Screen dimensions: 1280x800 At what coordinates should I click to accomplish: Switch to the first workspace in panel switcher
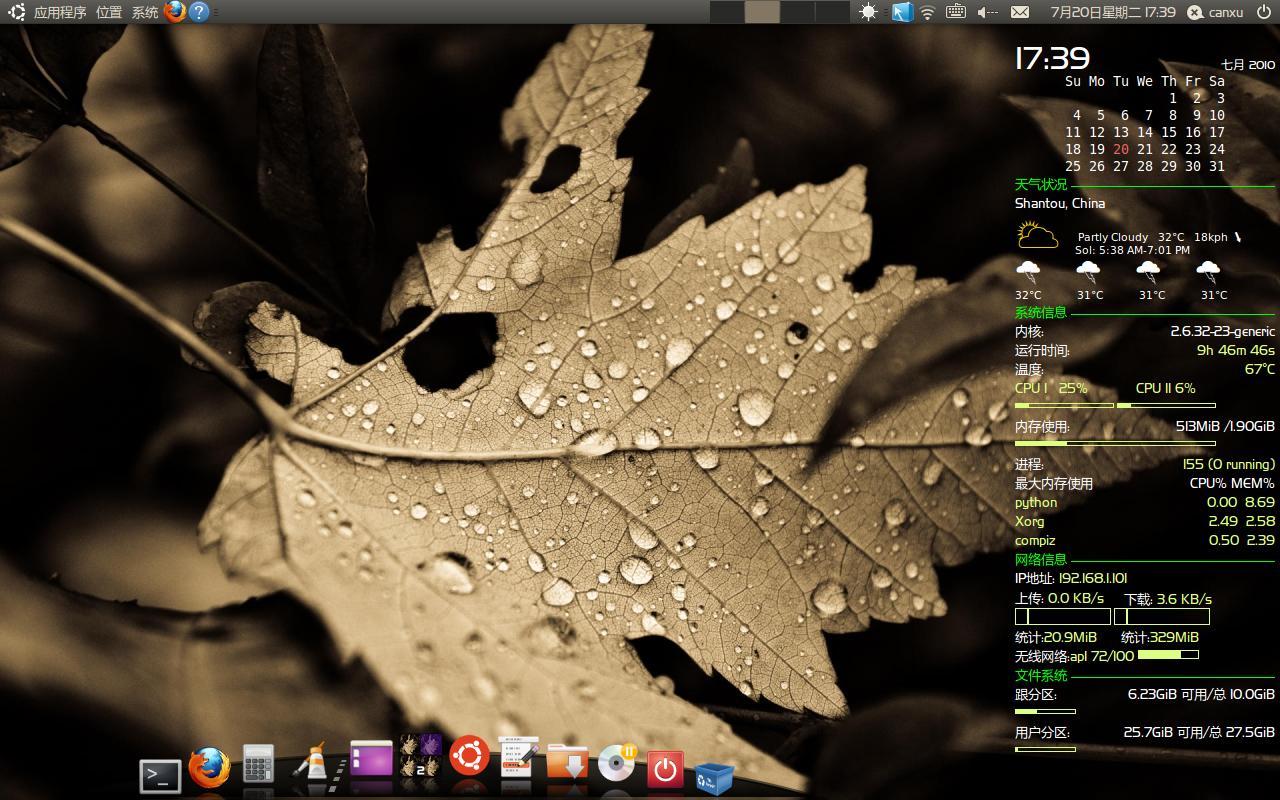(727, 12)
